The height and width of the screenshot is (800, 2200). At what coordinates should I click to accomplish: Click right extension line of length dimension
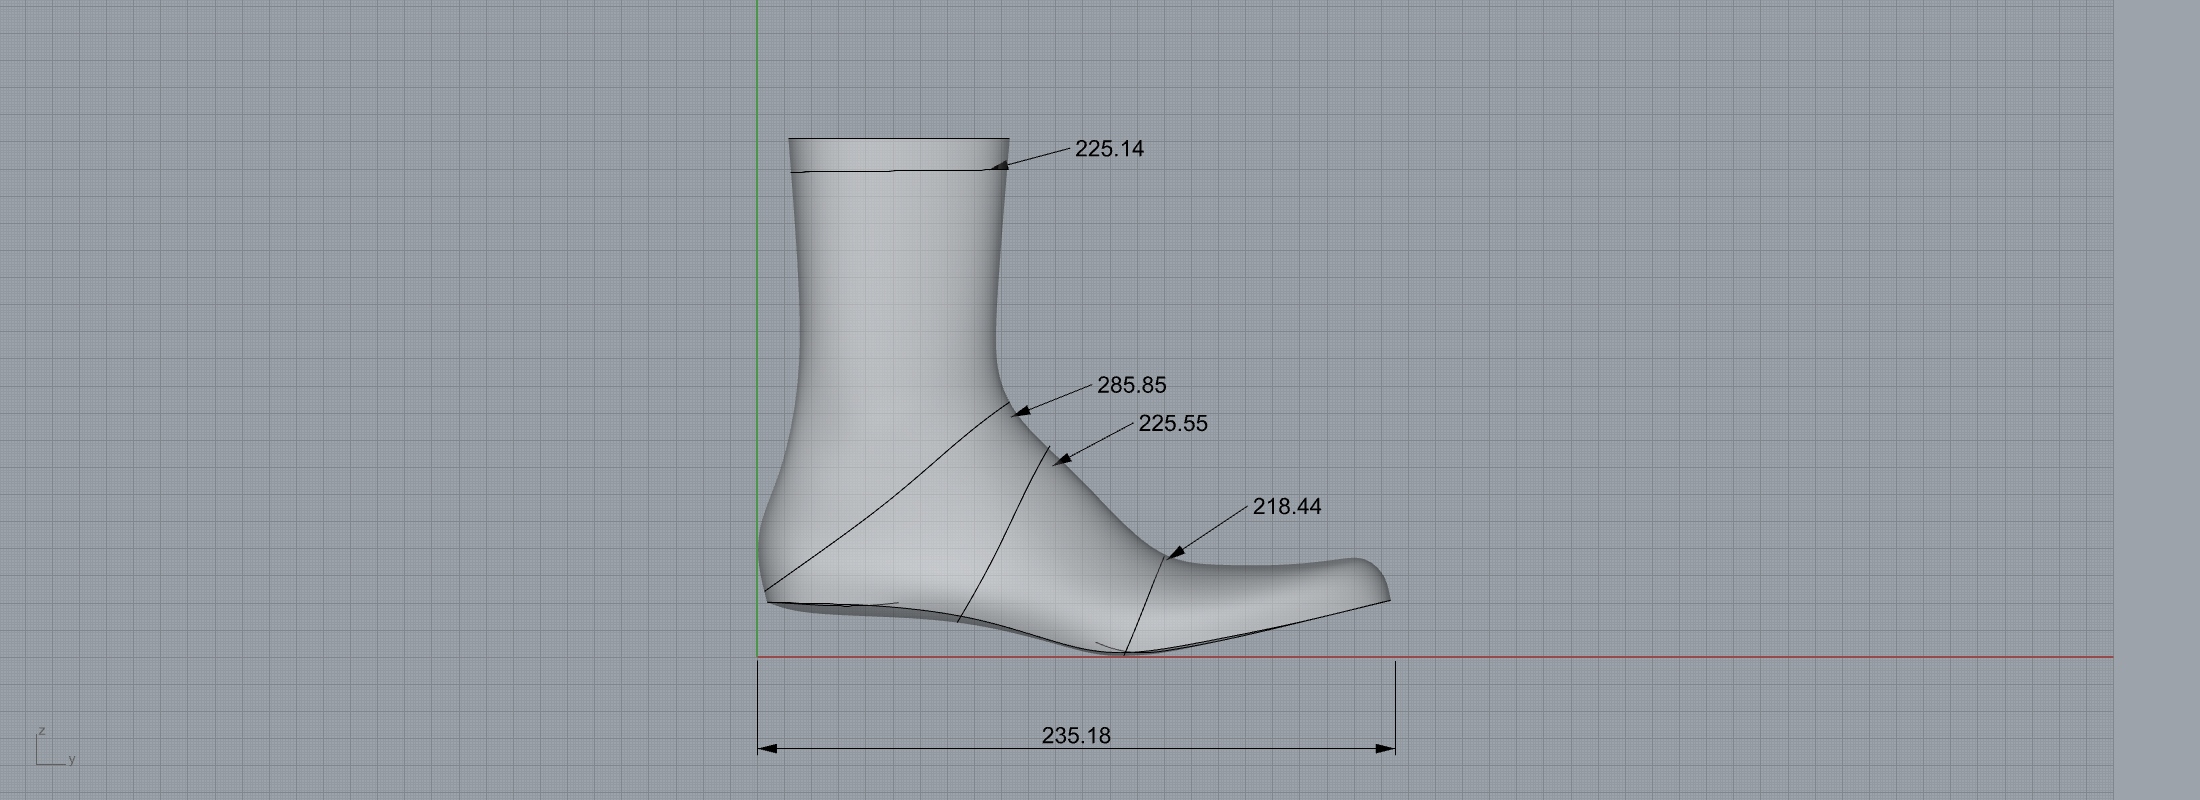click(x=1395, y=700)
